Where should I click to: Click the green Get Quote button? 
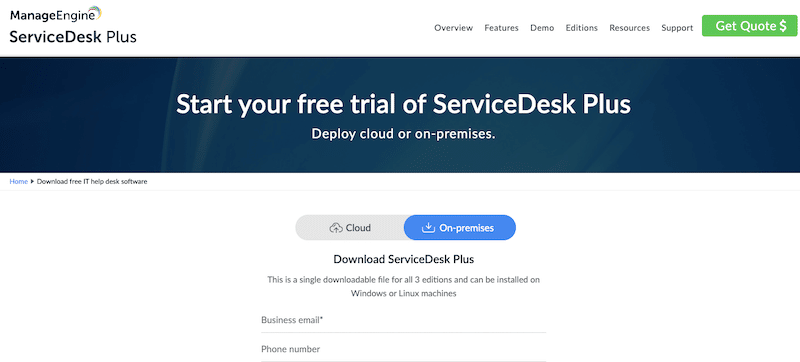pos(749,26)
